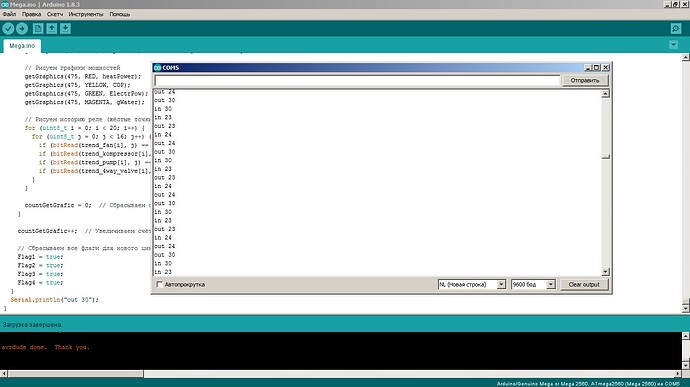This screenshot has width=690, height=387.
Task: Toggle the Автопрокрутка autoscroll checkbox
Action: coord(160,284)
